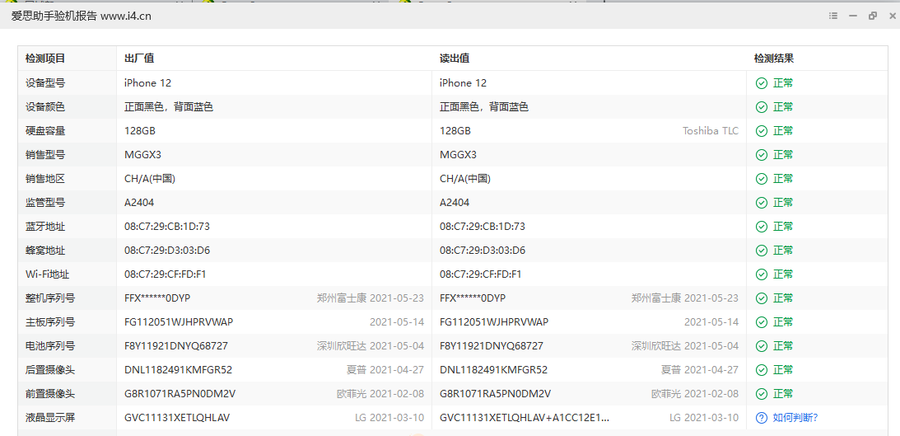Select the 设备型号 row label
The image size is (900, 436).
point(45,83)
